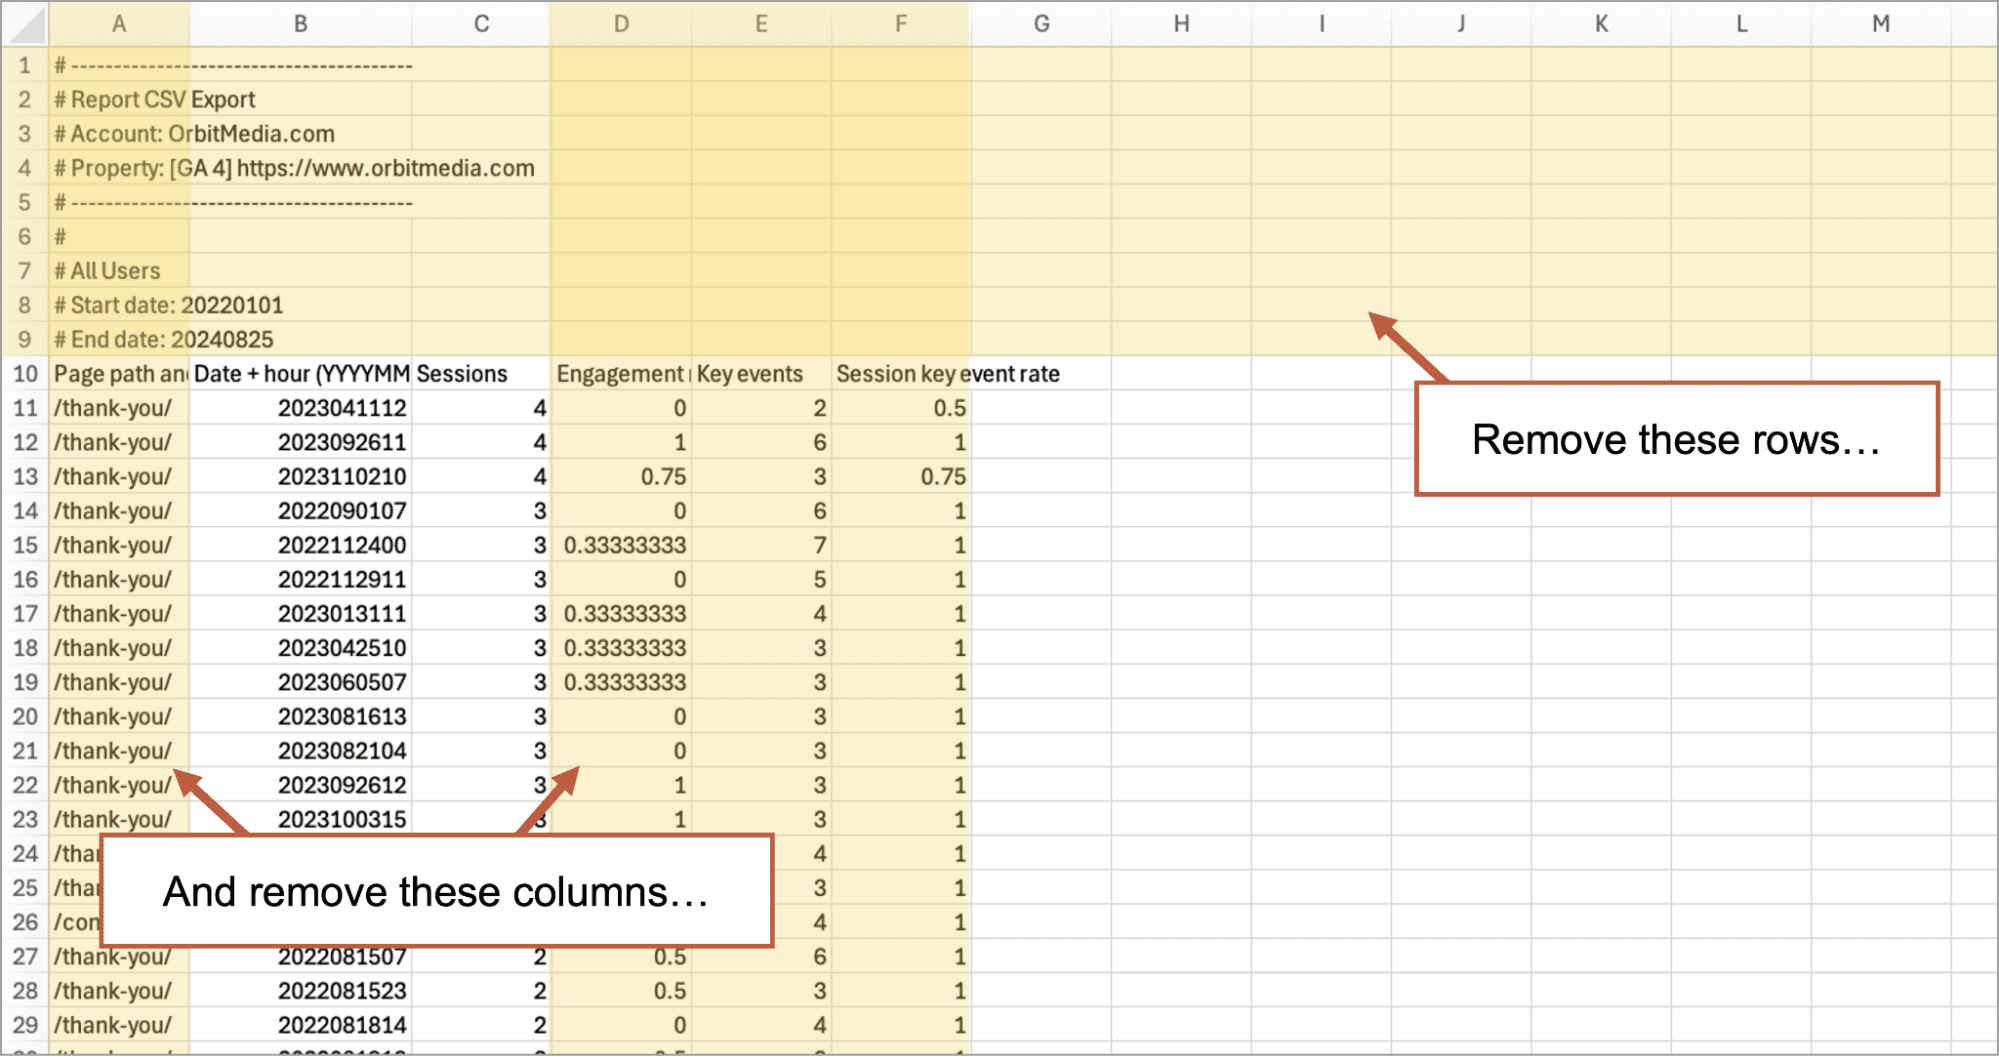
Task: Click engagement value 0.75 in row 13
Action: [621, 476]
